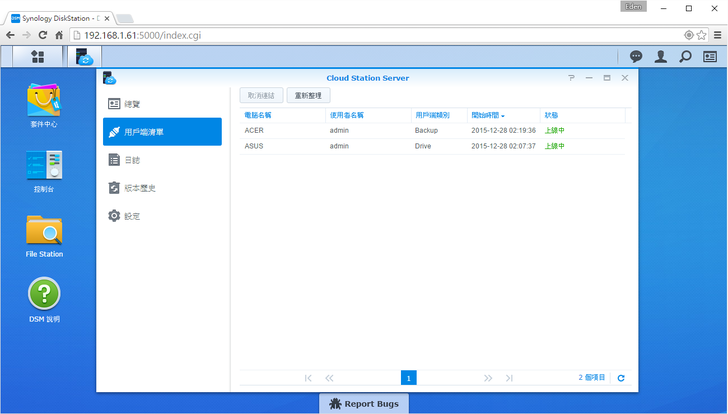Go to 設定 settings section
The width and height of the screenshot is (728, 414).
(x=132, y=216)
